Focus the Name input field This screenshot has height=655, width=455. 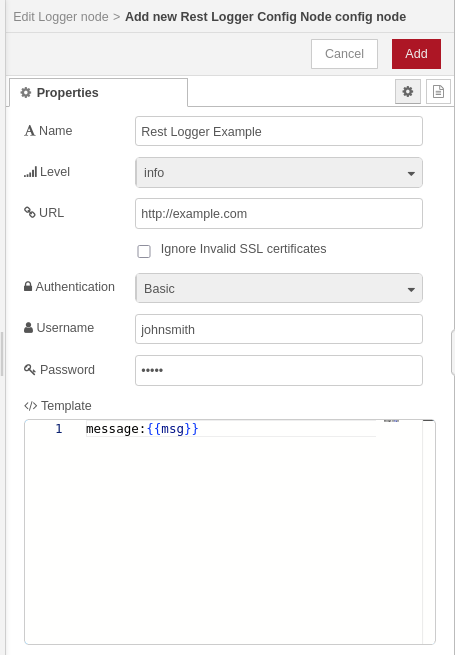(x=279, y=132)
